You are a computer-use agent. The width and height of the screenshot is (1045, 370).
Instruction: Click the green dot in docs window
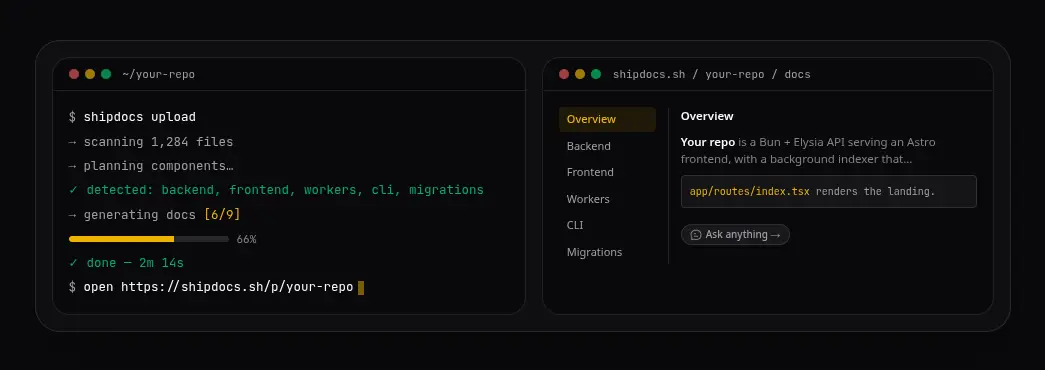[596, 74]
